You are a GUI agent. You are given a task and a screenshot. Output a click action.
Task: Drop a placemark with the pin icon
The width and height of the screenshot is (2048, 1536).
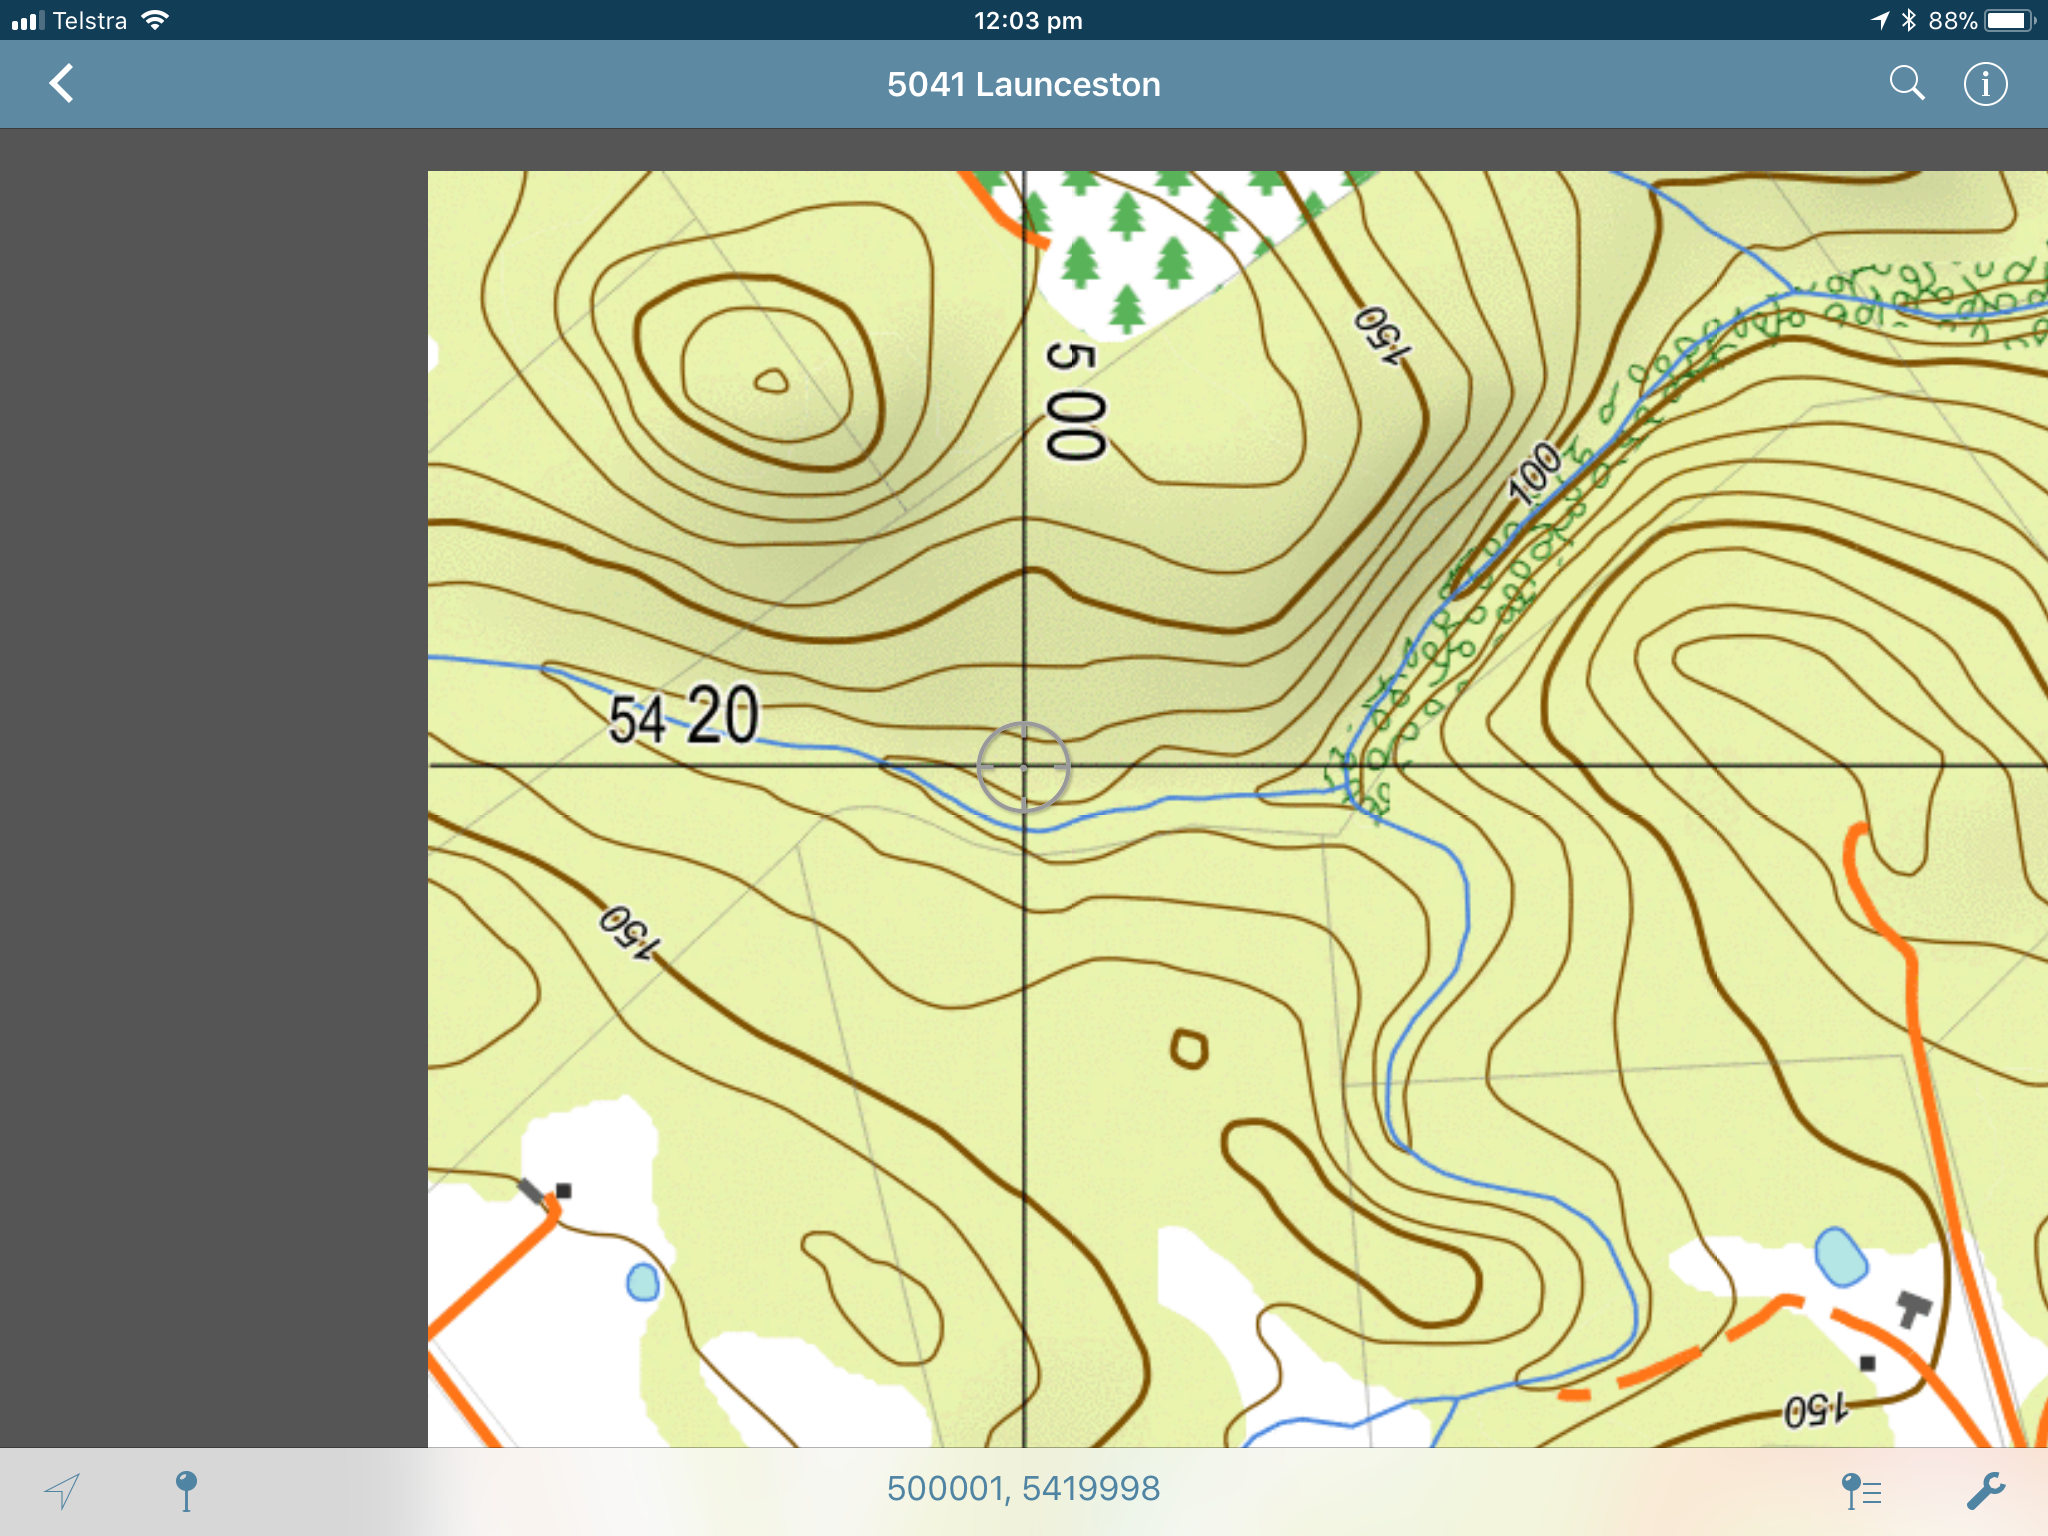tap(186, 1490)
